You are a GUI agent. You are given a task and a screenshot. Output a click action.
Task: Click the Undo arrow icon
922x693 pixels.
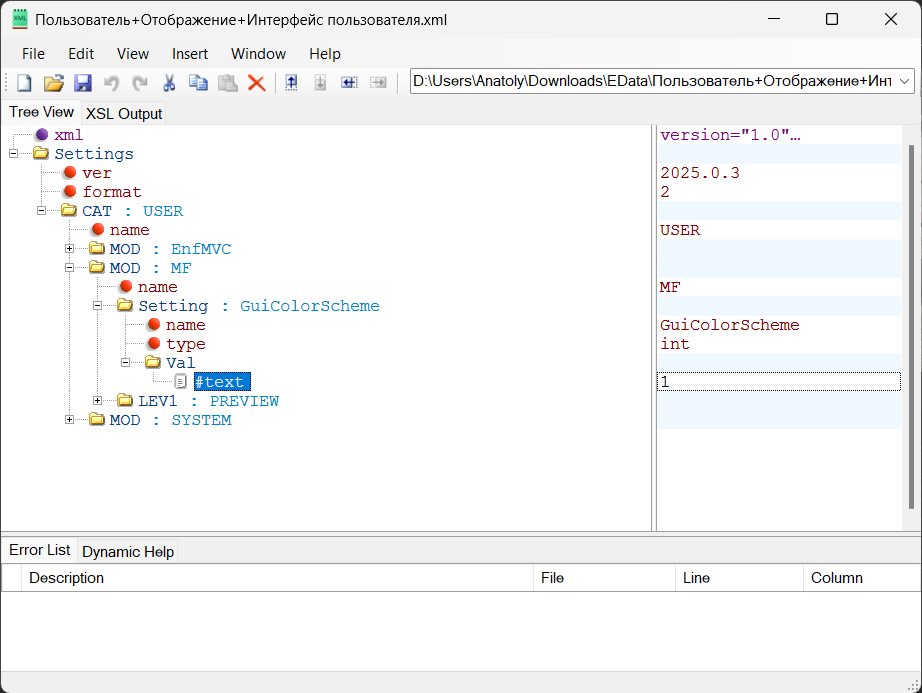tap(111, 83)
